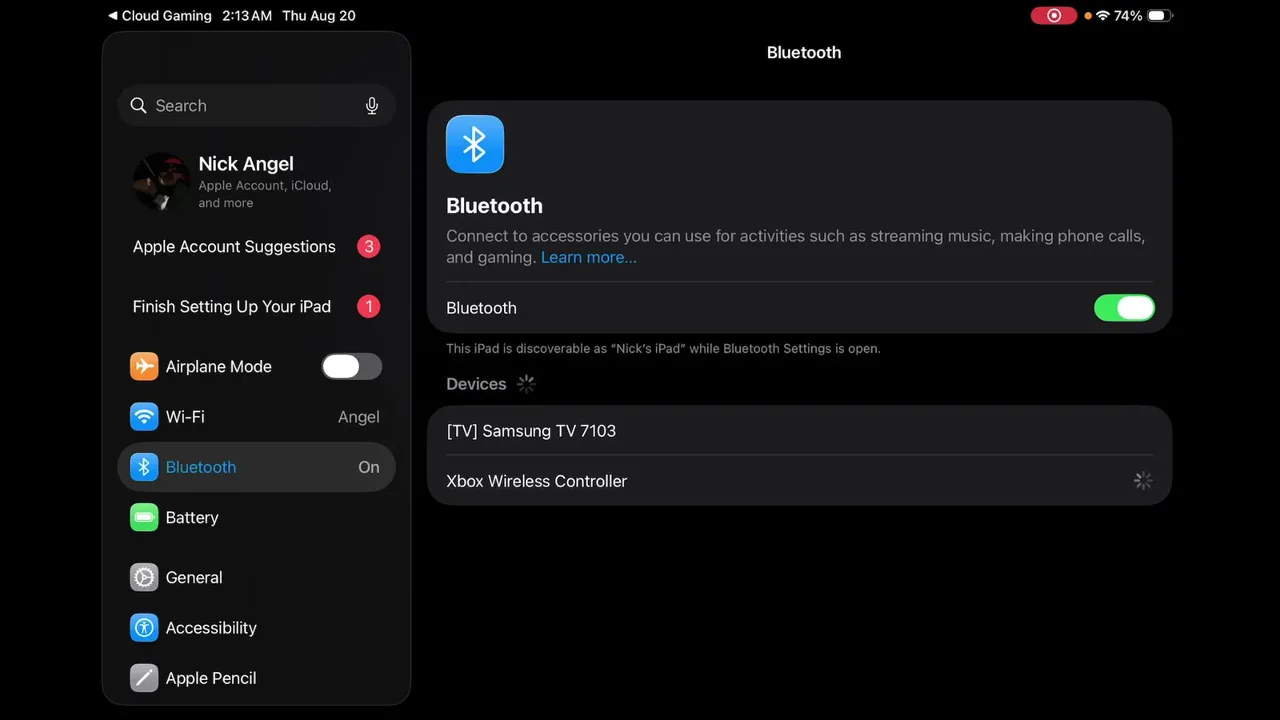Tap the Apple Pencil icon
Image resolution: width=1280 pixels, height=720 pixels.
click(144, 678)
